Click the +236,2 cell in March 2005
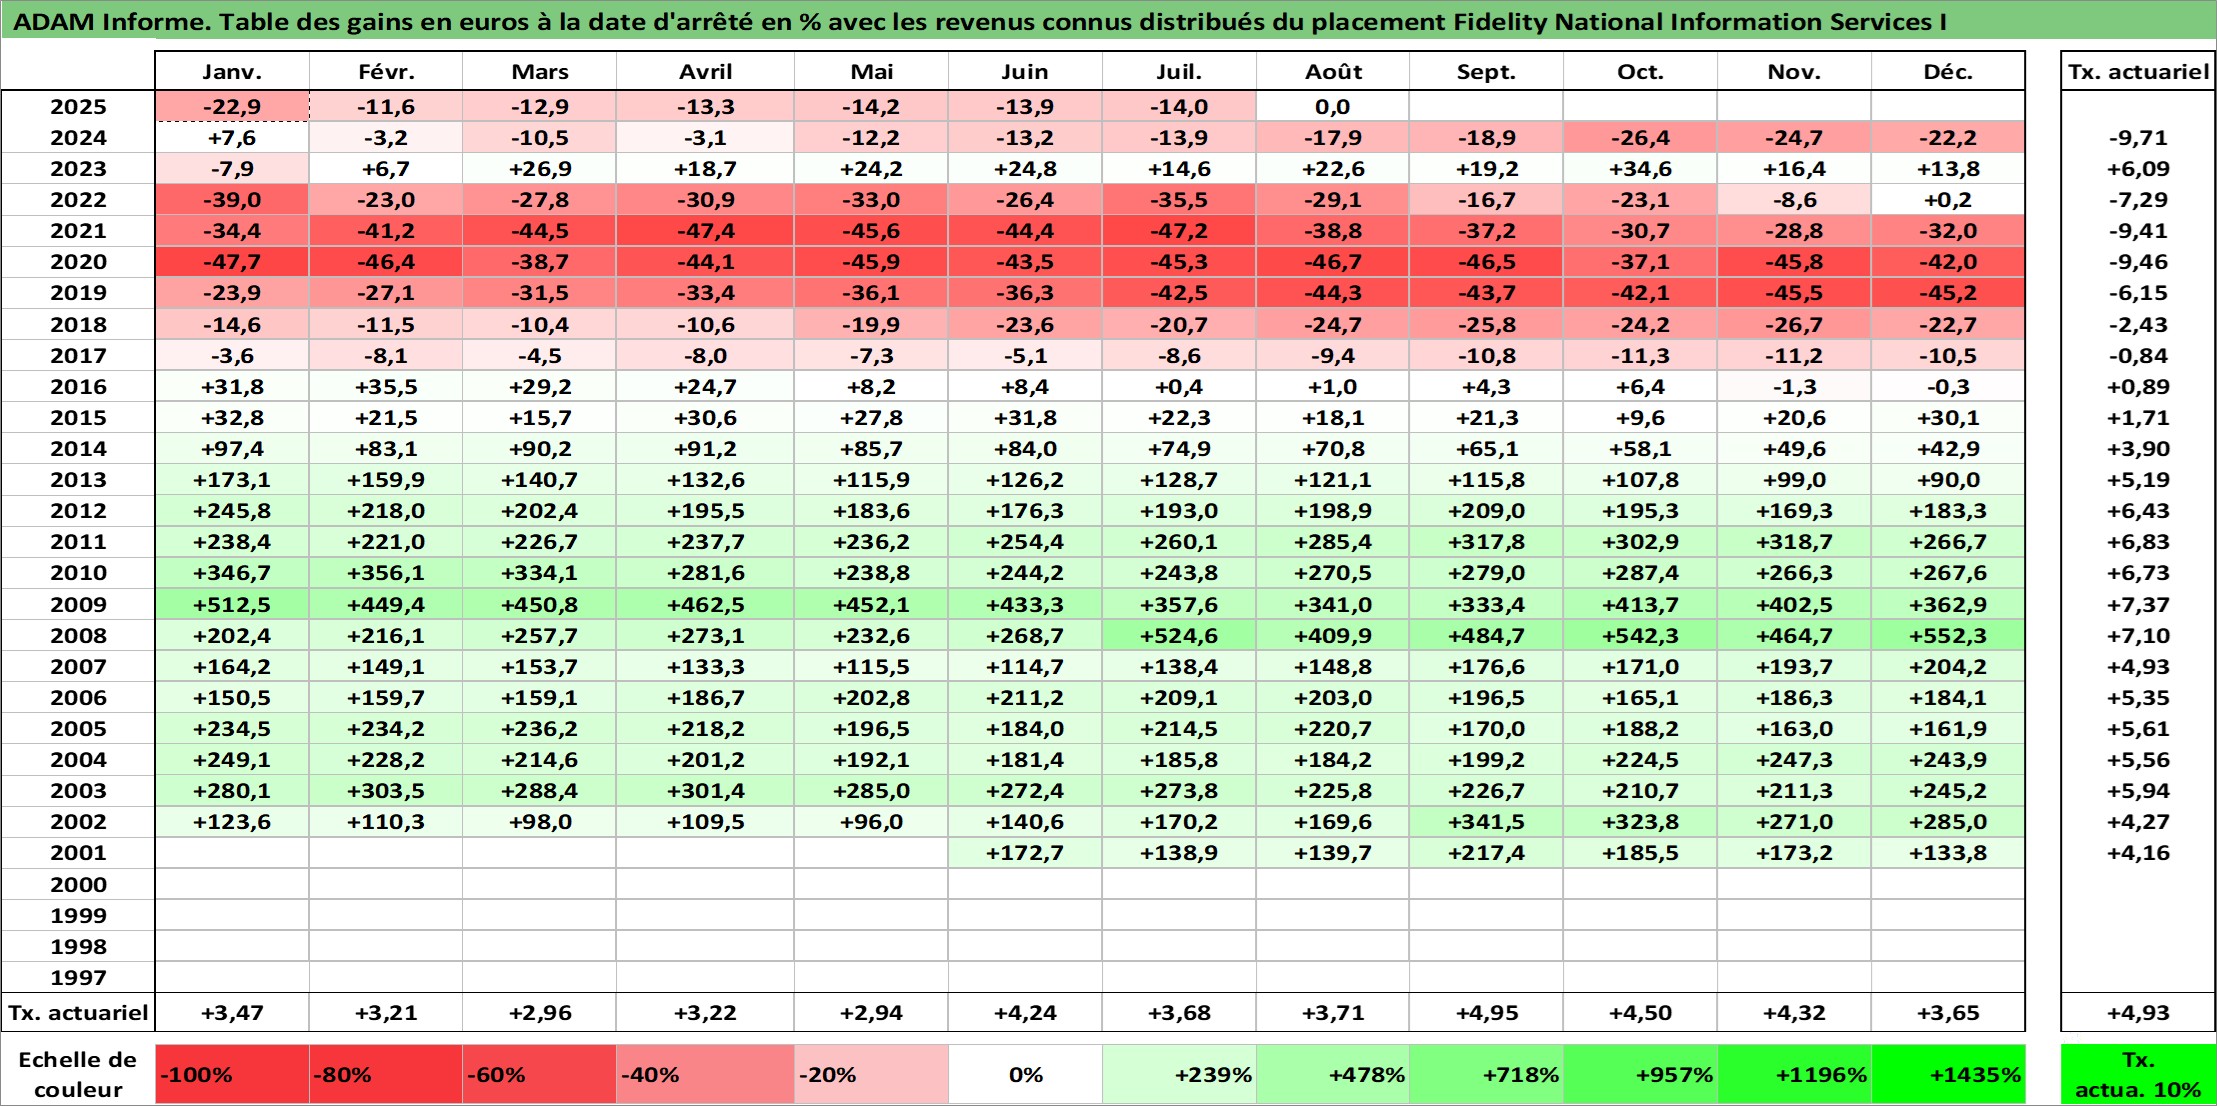 pyautogui.click(x=539, y=729)
